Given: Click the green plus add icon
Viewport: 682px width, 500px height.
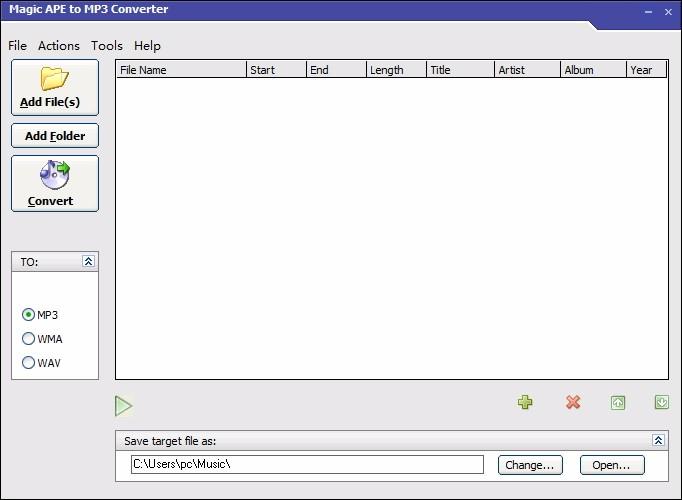Looking at the screenshot, I should [525, 402].
